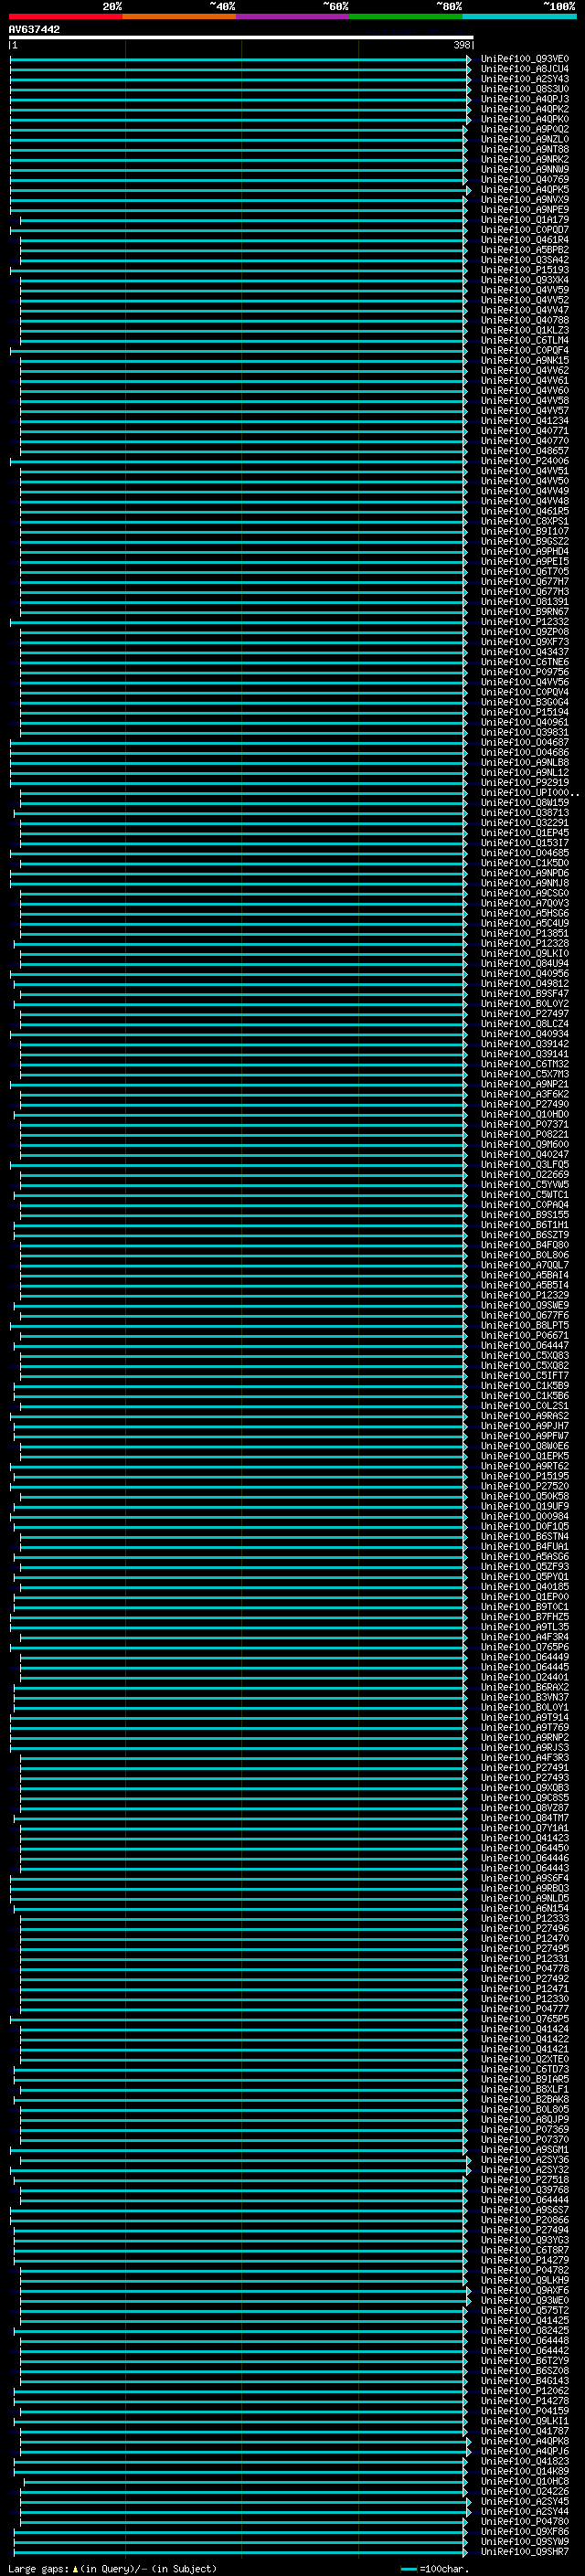Pick subject UniRef100_P27497

(x=524, y=1014)
